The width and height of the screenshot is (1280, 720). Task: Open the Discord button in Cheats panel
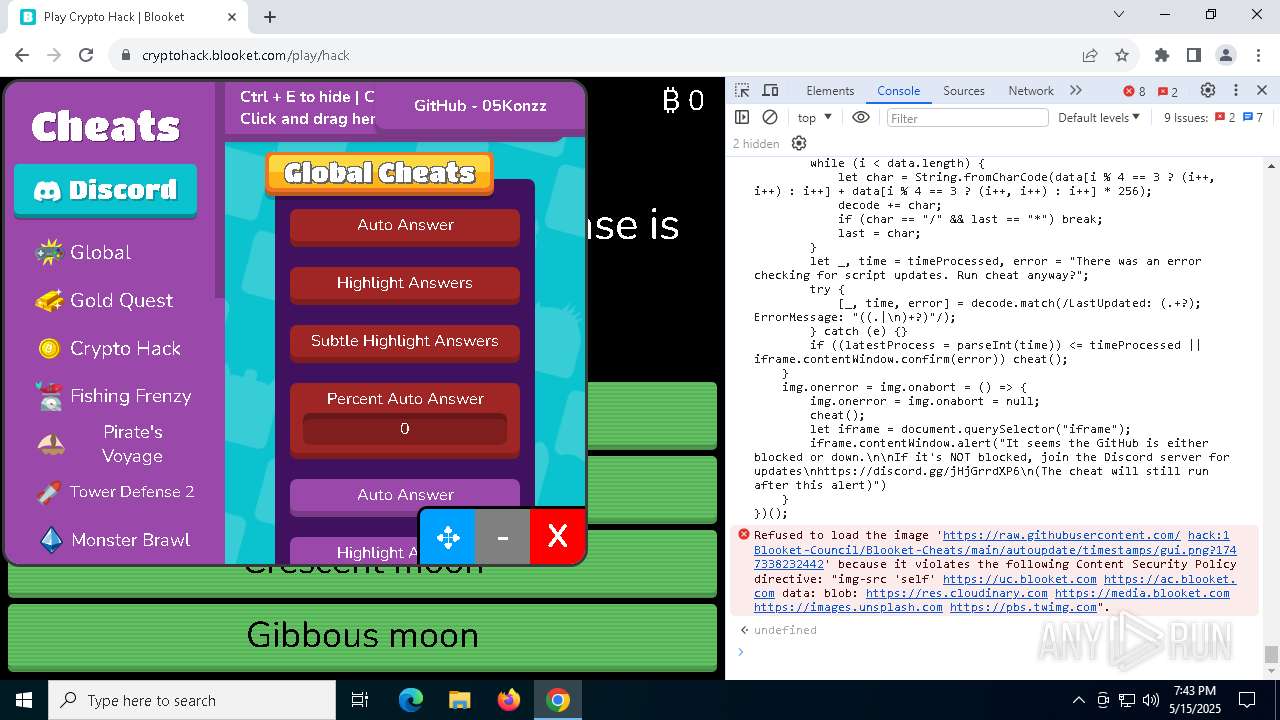(105, 190)
